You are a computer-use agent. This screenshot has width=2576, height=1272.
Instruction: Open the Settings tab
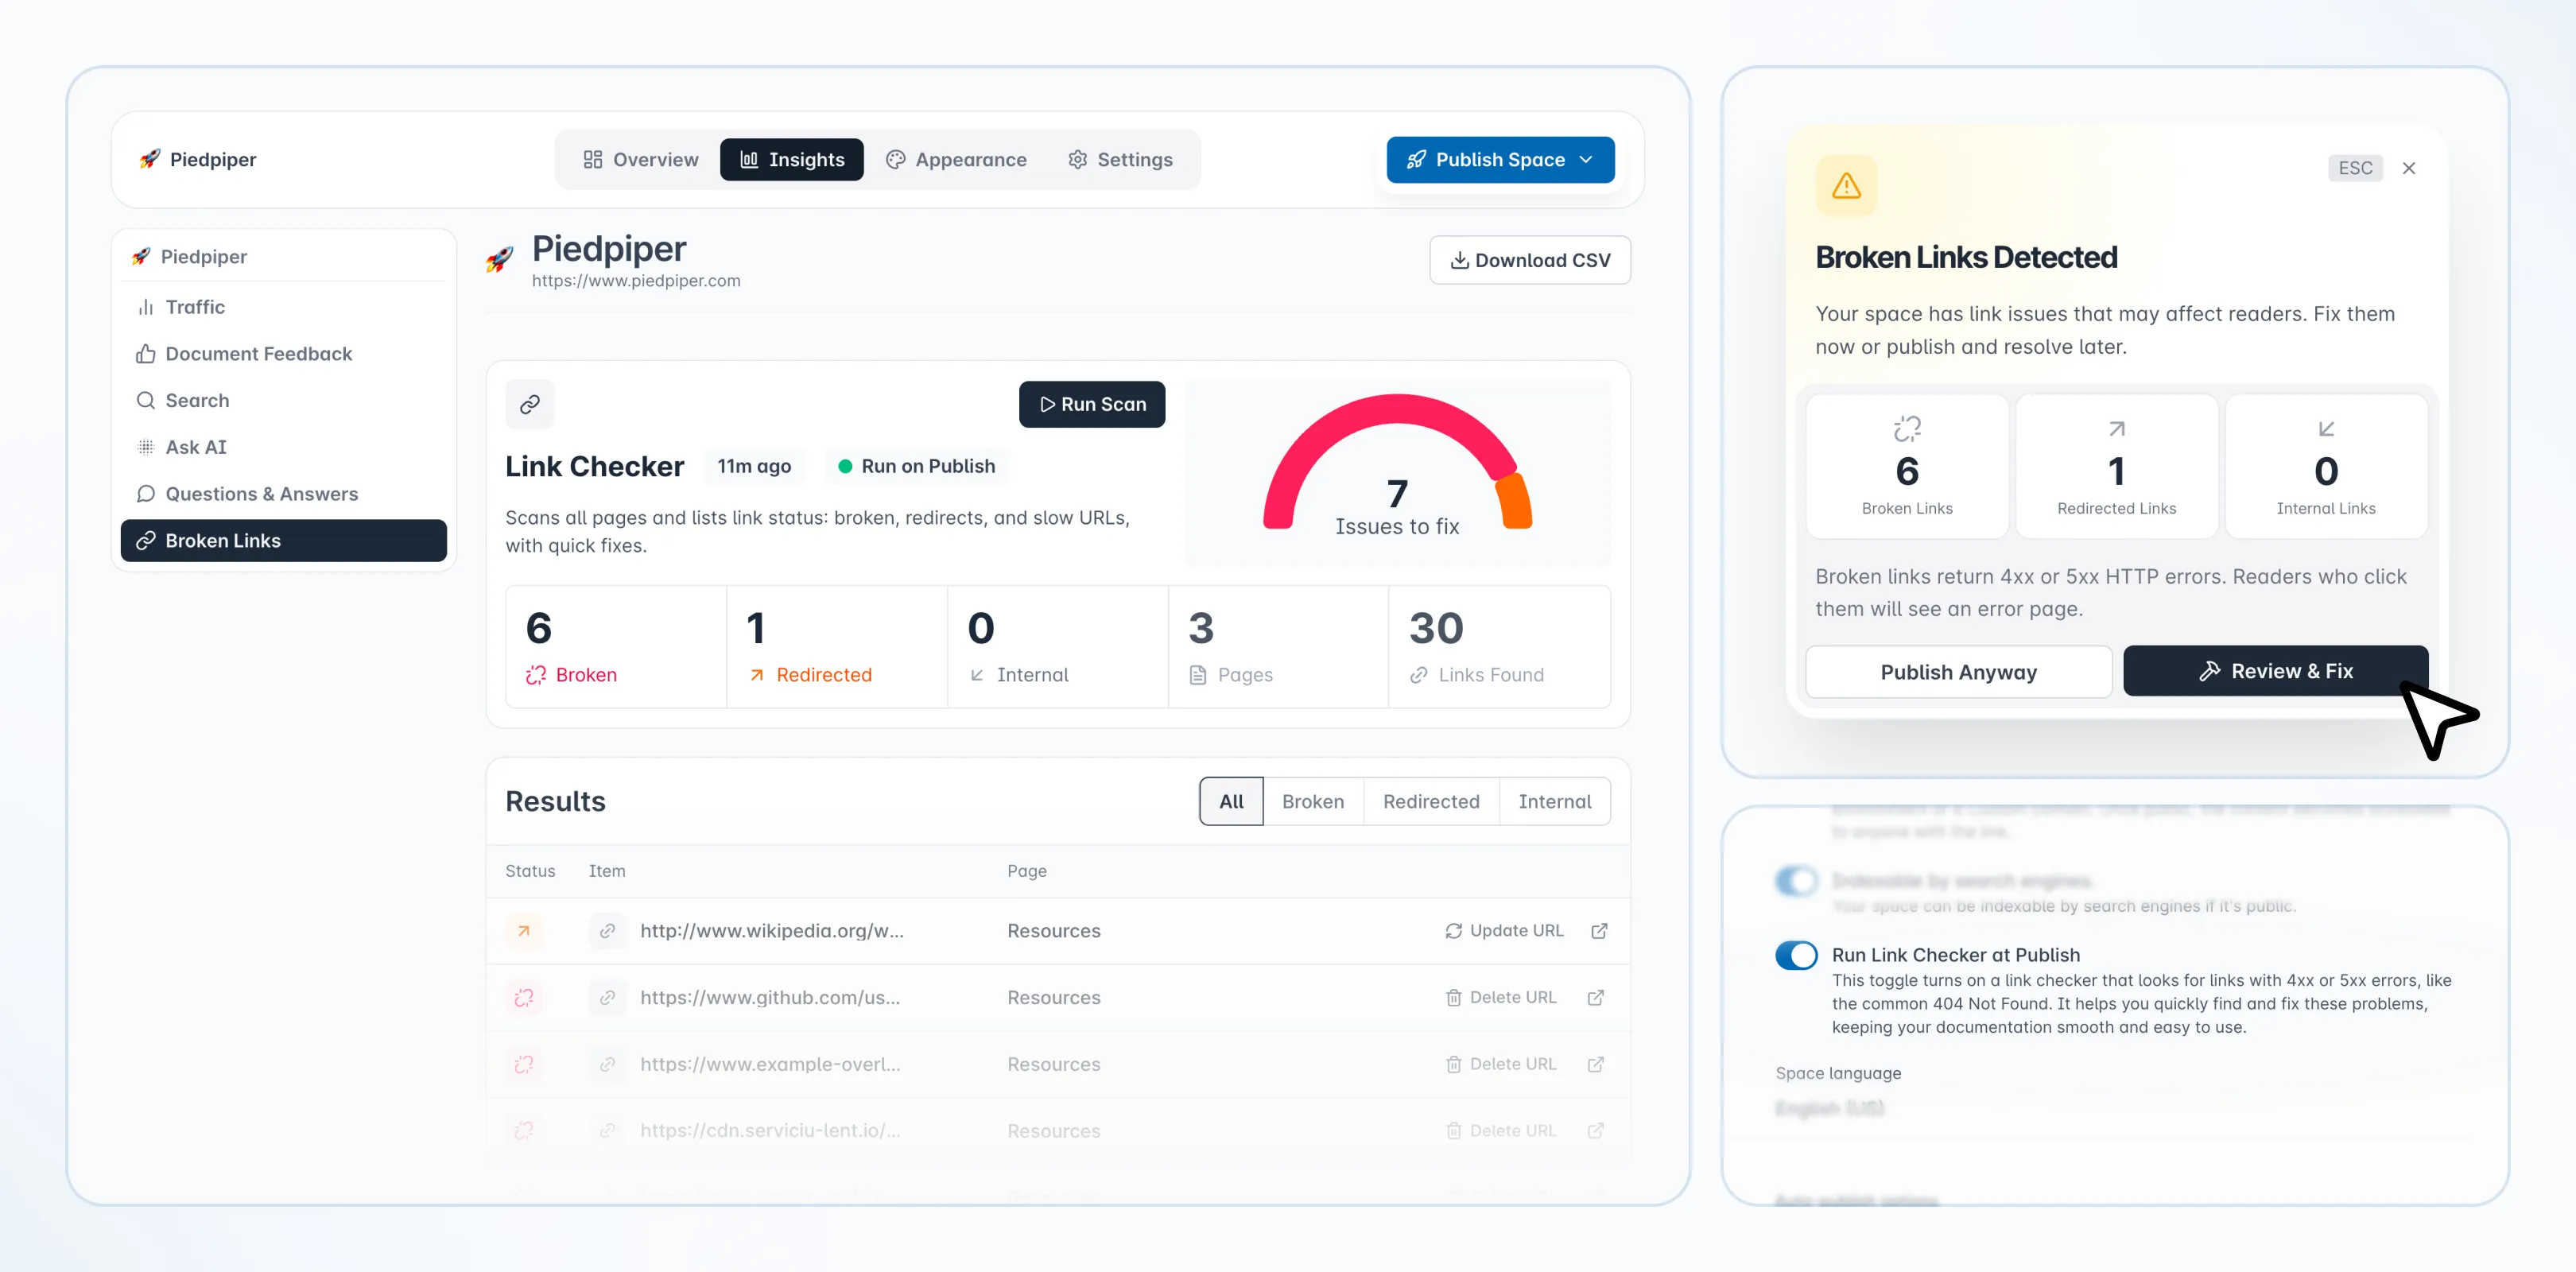(x=1120, y=160)
